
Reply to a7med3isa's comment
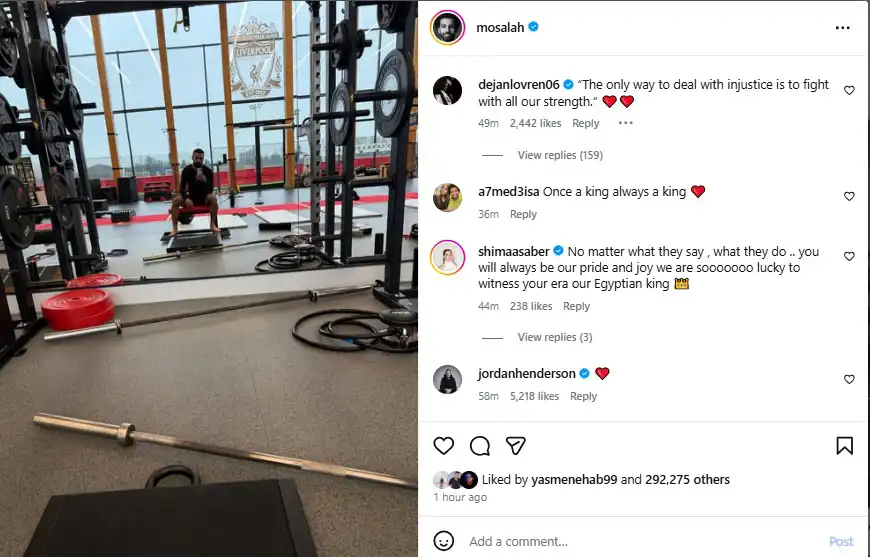point(523,214)
